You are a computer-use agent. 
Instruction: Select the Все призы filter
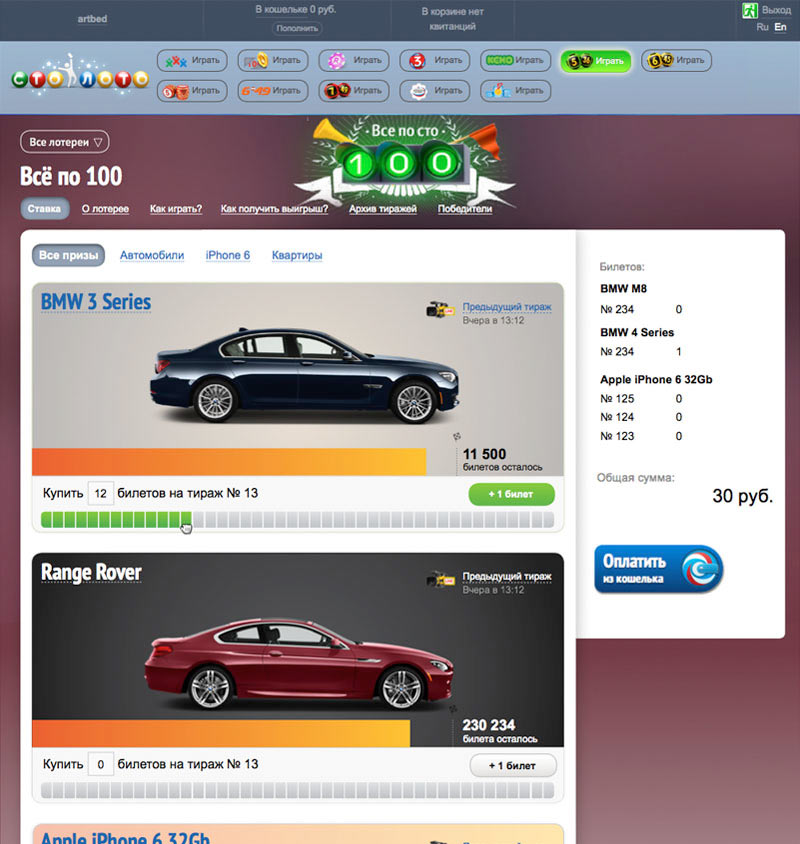coord(68,255)
